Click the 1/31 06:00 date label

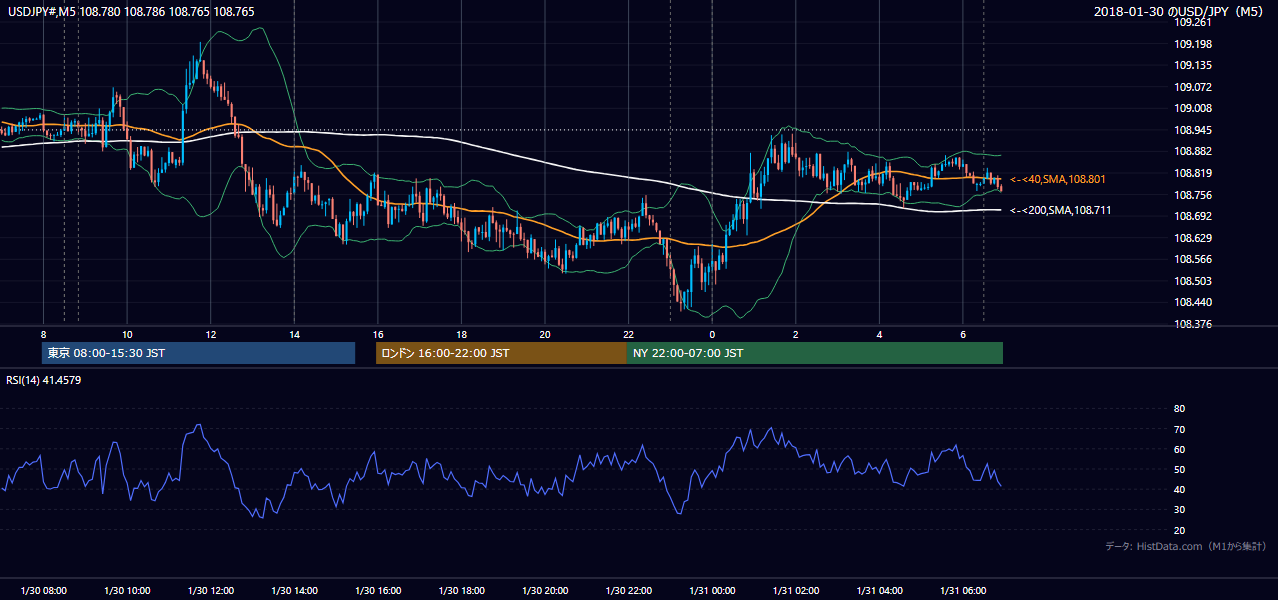961,591
